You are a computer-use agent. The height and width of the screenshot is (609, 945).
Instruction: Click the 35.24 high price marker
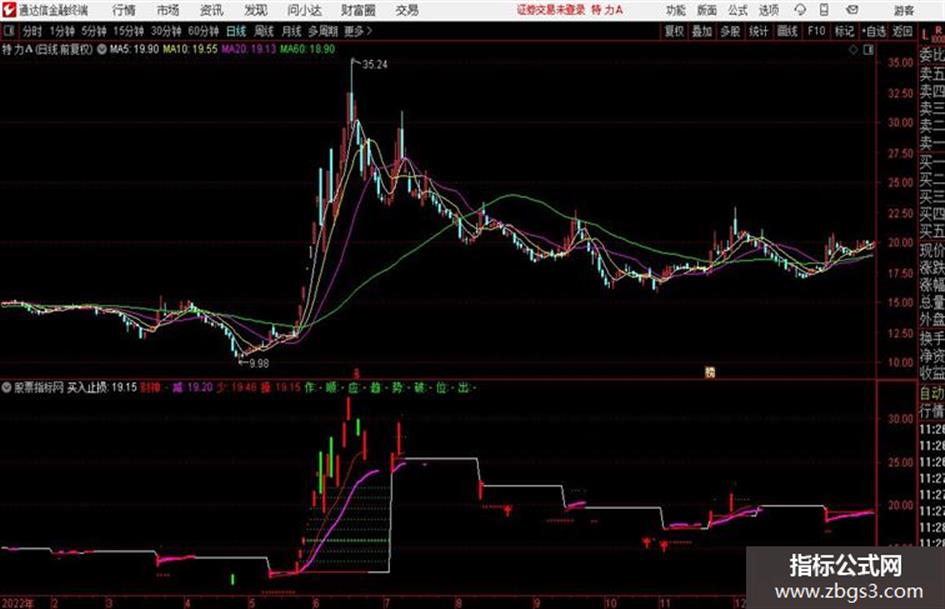coord(374,65)
